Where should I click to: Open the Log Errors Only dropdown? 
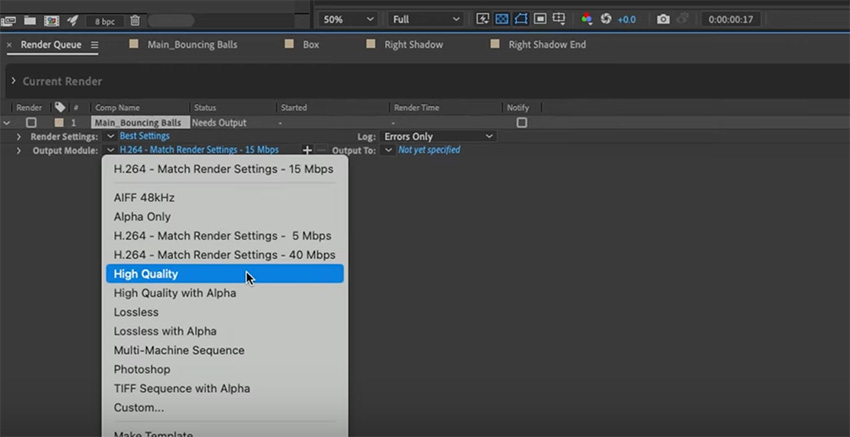pyautogui.click(x=439, y=136)
